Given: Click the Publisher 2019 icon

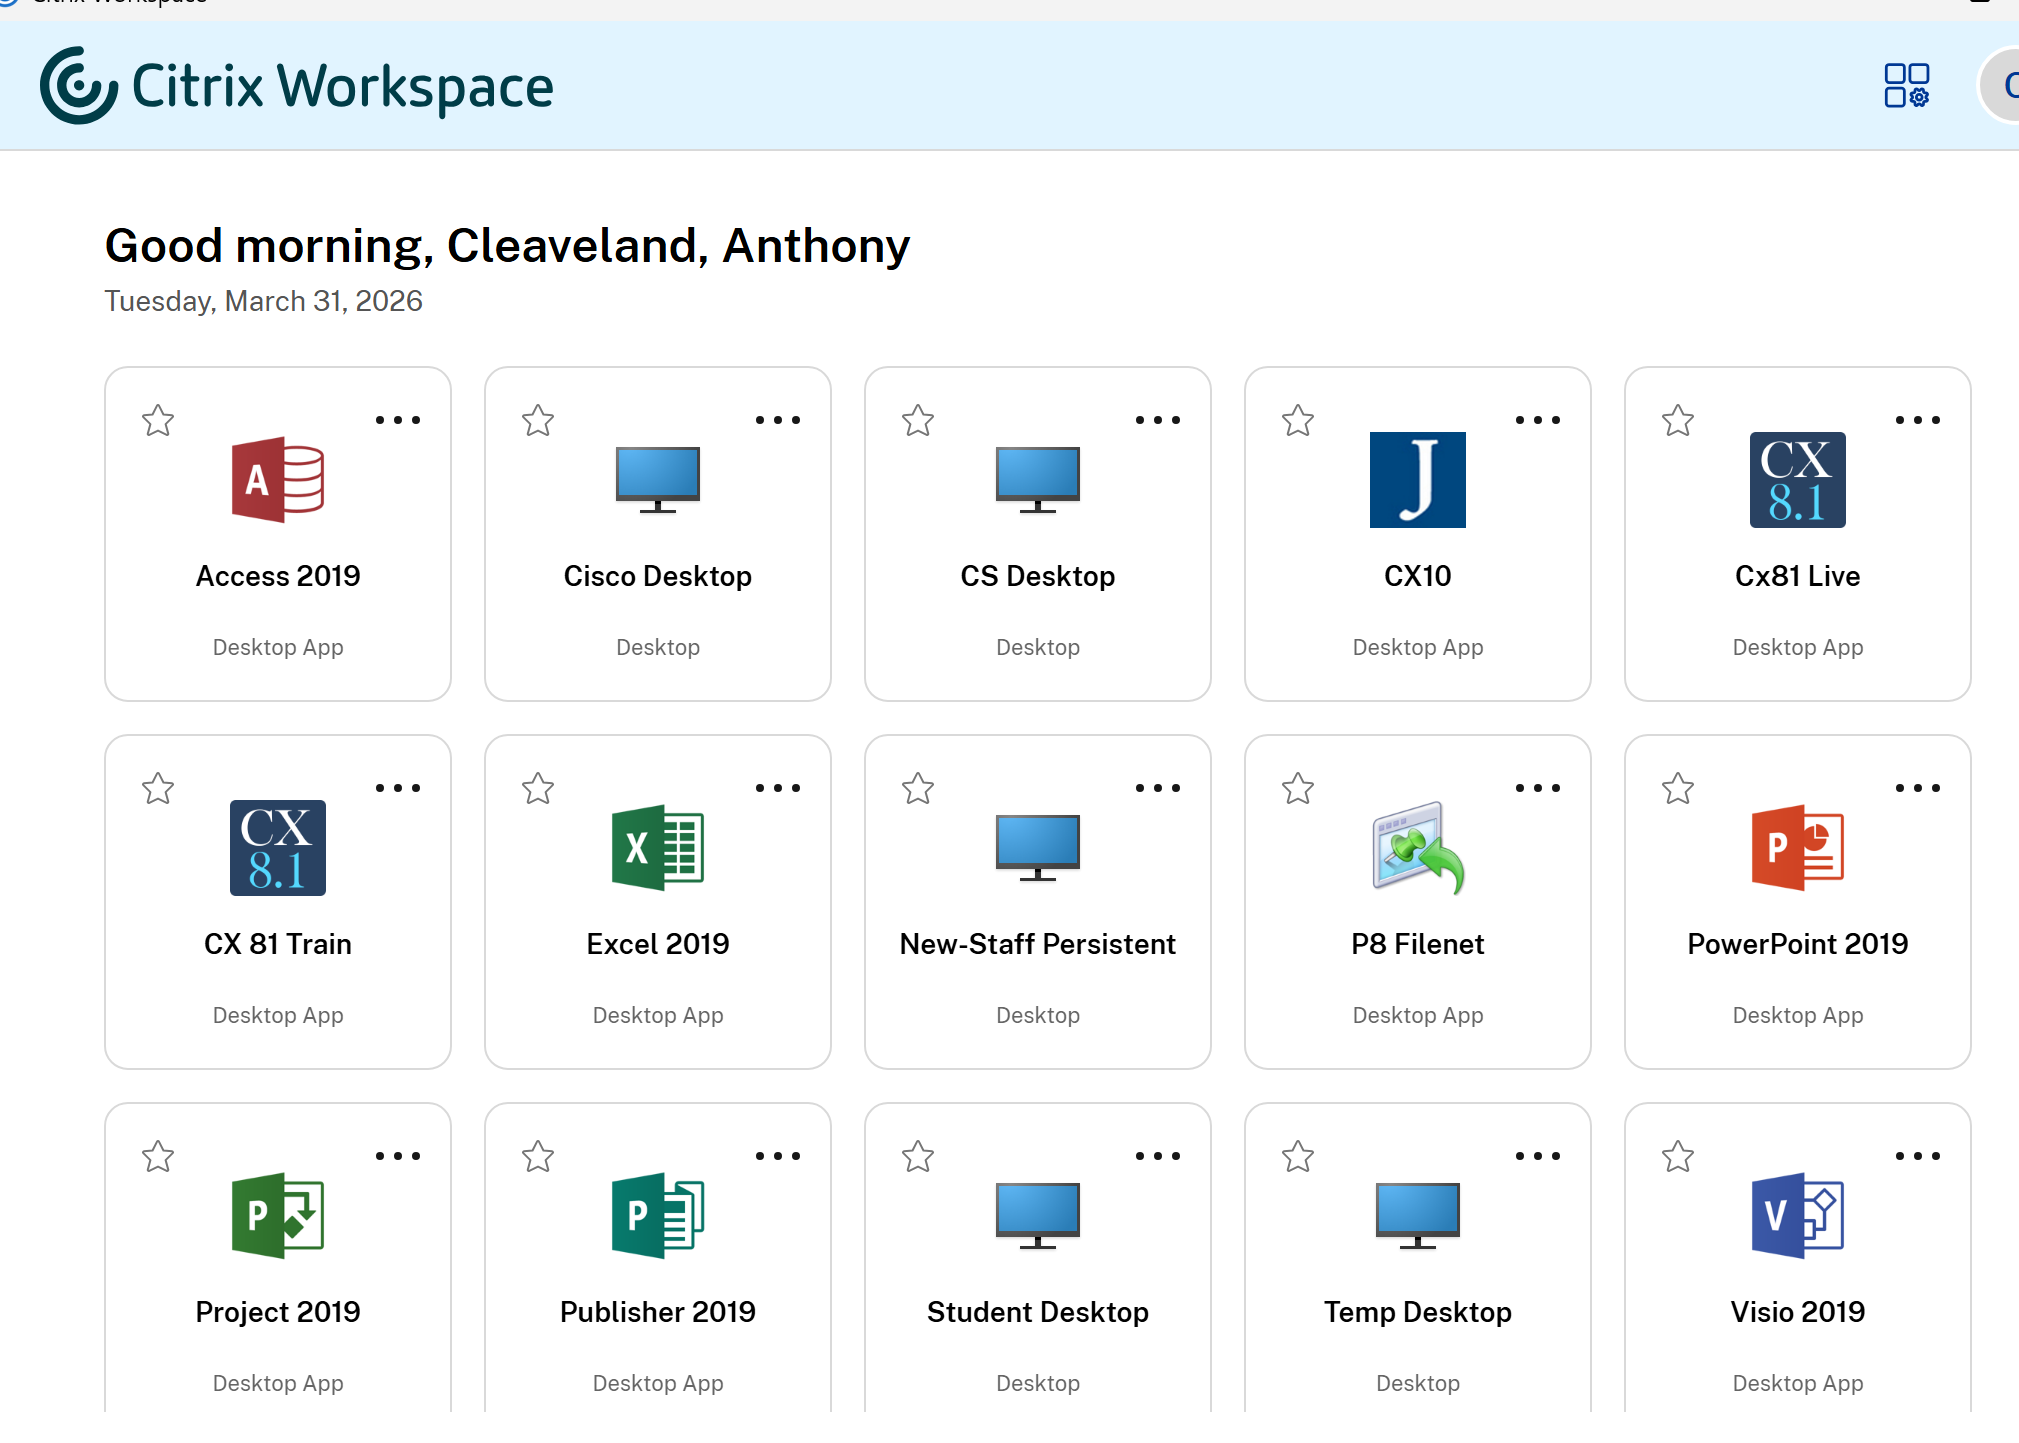Looking at the screenshot, I should click(x=658, y=1216).
